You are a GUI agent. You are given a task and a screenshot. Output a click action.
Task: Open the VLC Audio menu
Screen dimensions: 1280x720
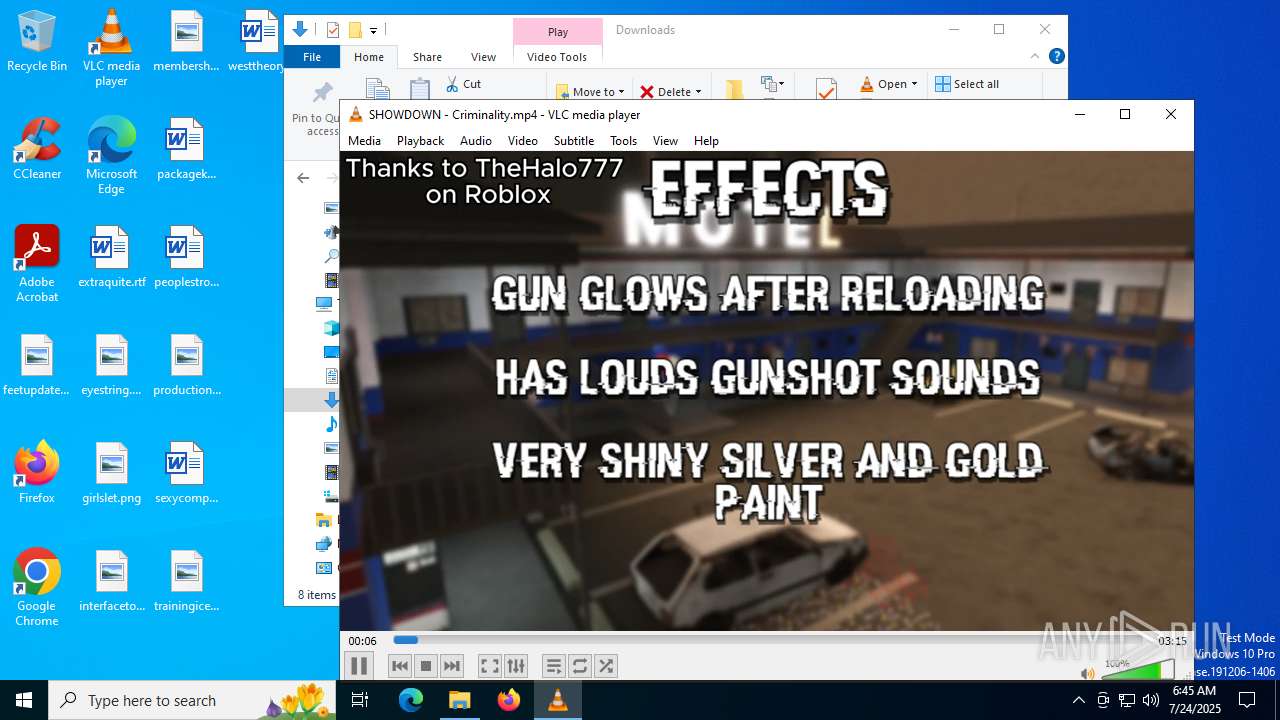pyautogui.click(x=476, y=141)
